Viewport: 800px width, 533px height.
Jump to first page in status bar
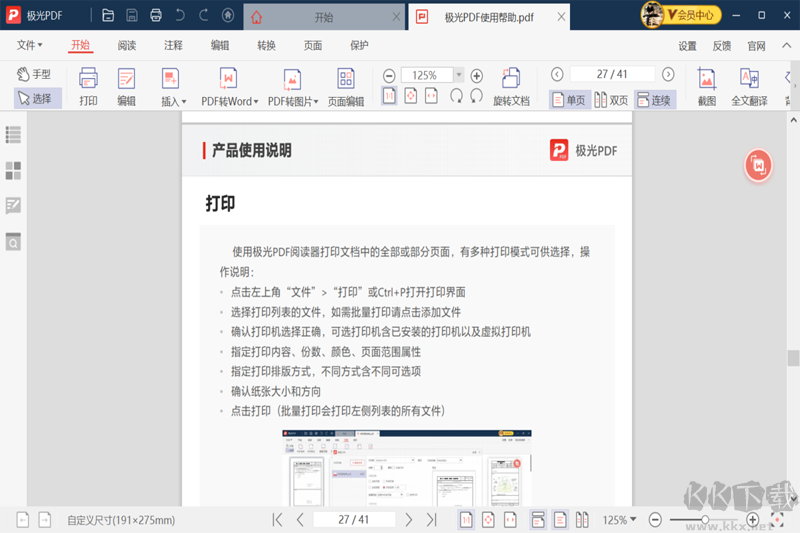(277, 520)
